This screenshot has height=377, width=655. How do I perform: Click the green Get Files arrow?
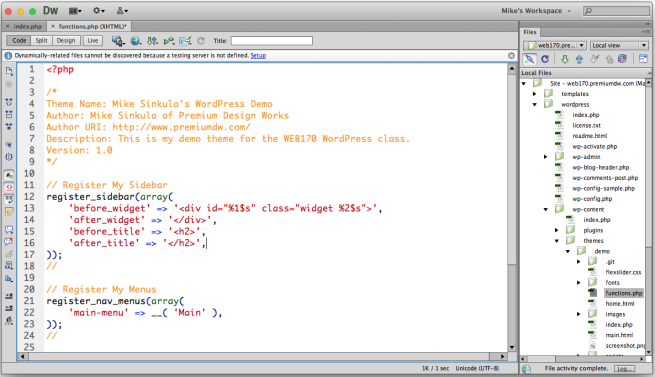[565, 59]
